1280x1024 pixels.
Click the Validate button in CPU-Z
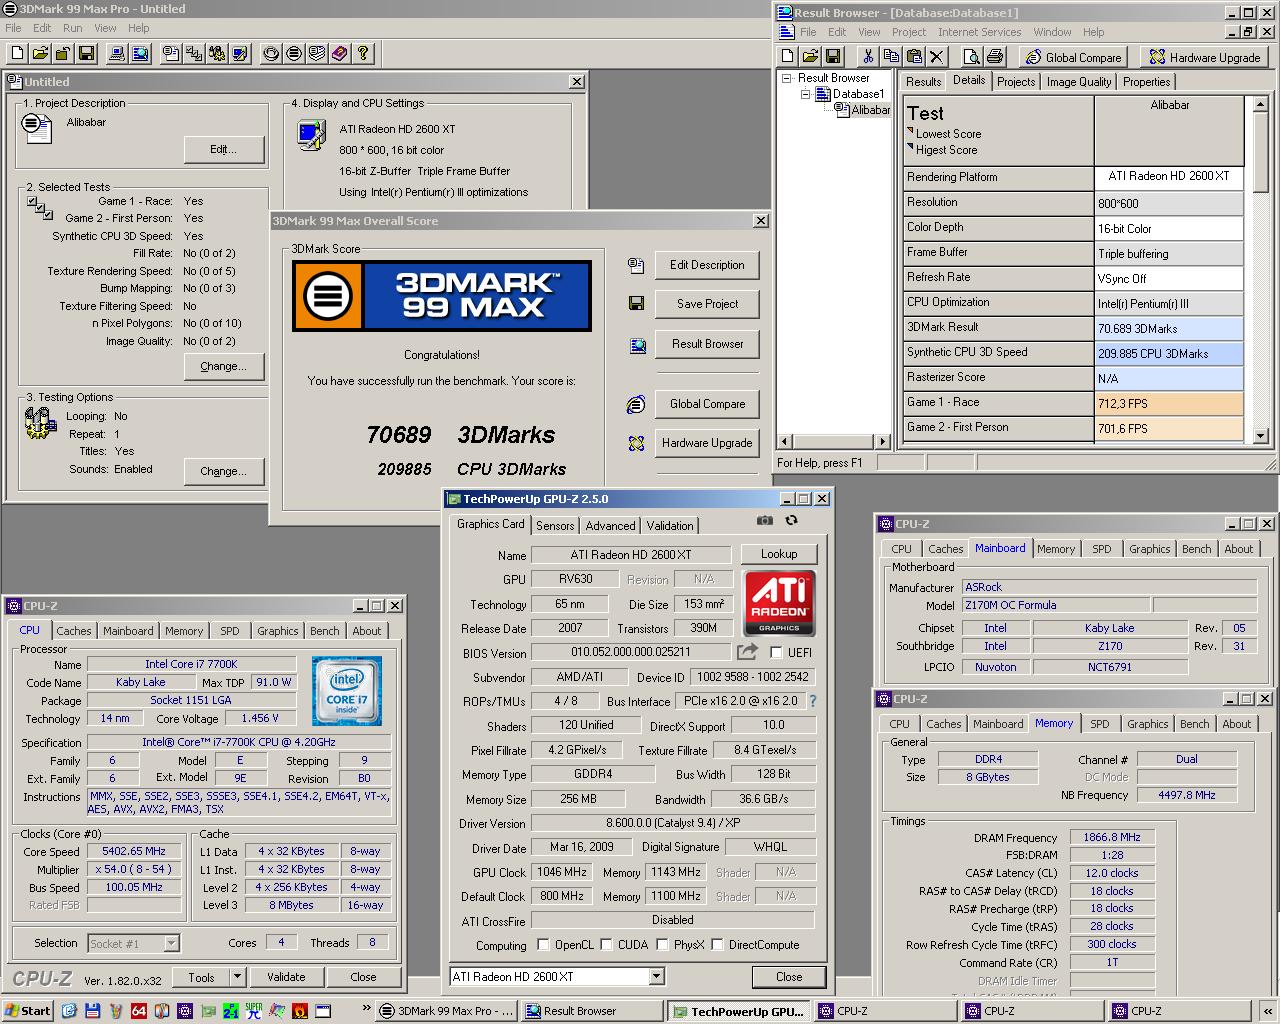(286, 977)
